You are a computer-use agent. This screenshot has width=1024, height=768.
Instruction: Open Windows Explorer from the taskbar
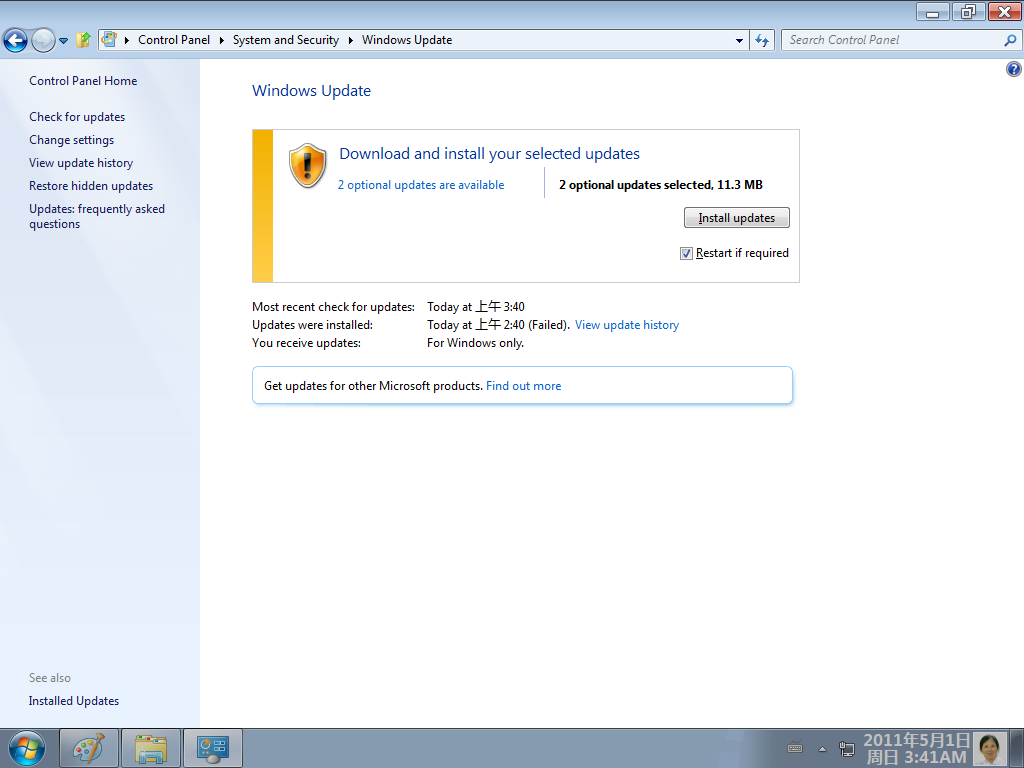point(151,748)
